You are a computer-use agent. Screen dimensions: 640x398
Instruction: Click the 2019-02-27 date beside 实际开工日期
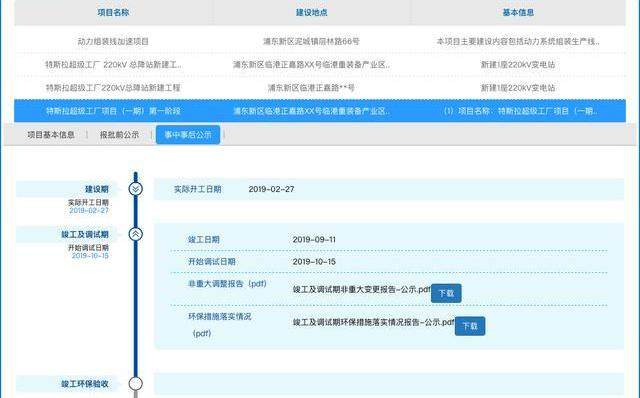coord(271,189)
